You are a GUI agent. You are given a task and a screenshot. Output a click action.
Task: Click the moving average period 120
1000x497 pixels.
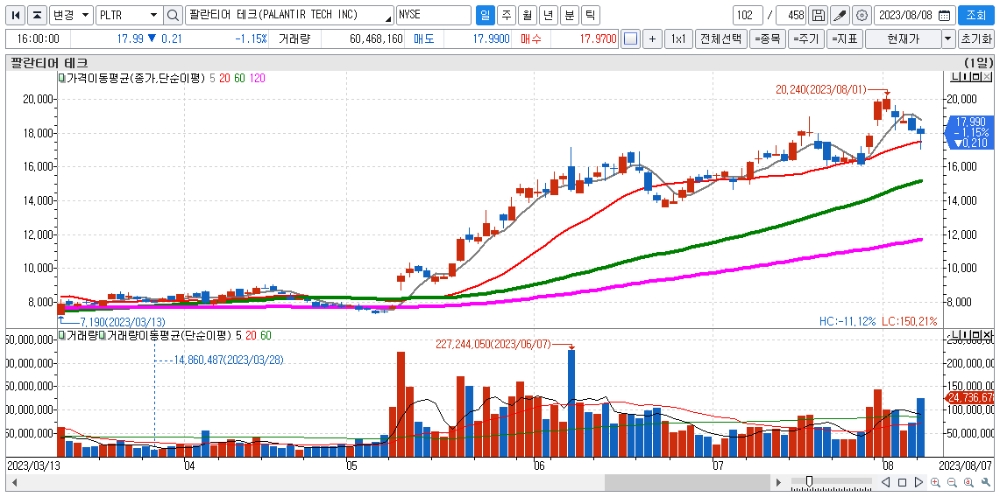(x=258, y=78)
